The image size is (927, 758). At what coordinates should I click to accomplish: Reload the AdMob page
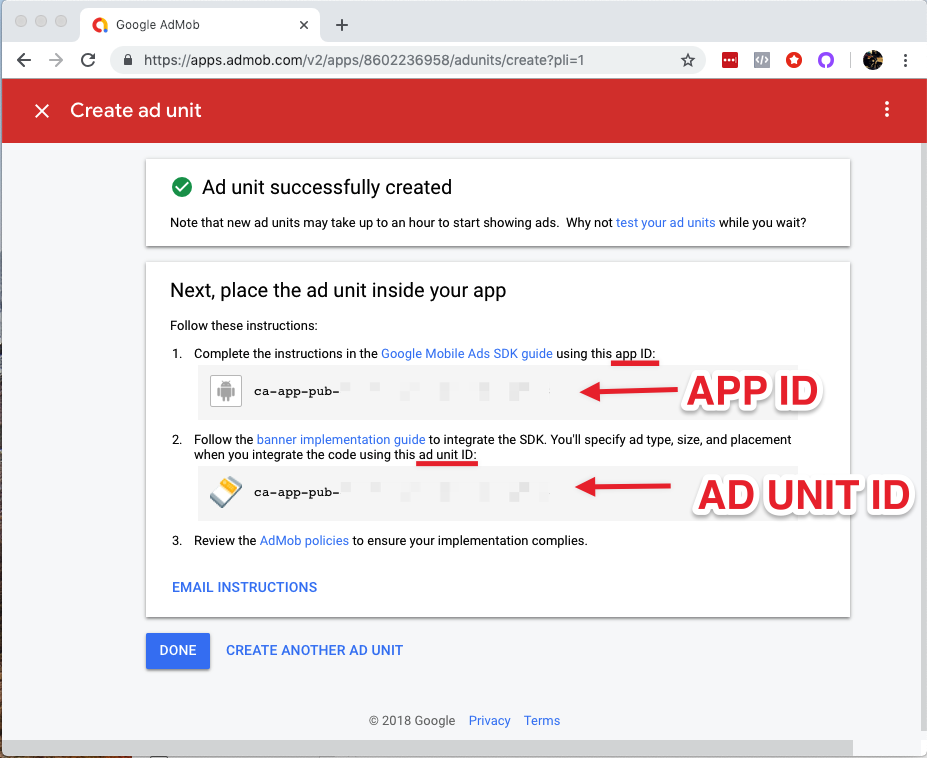[x=88, y=60]
